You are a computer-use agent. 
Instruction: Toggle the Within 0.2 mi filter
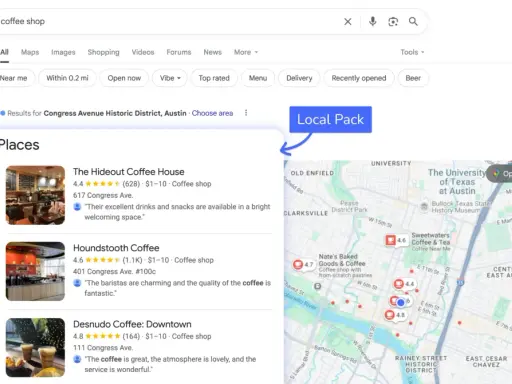point(67,78)
